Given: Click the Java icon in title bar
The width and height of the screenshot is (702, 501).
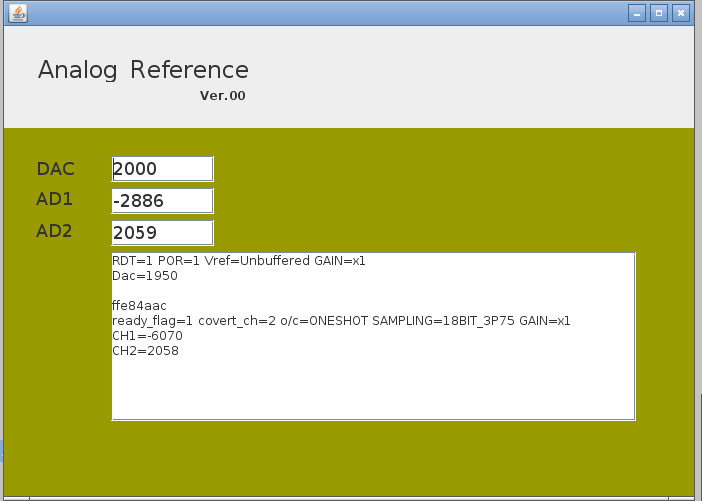Looking at the screenshot, I should (18, 13).
